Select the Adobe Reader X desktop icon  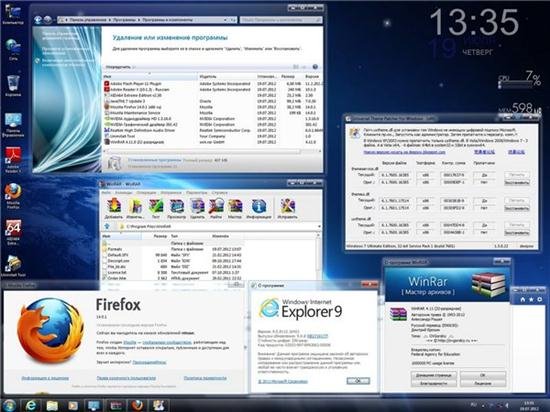coord(13,160)
